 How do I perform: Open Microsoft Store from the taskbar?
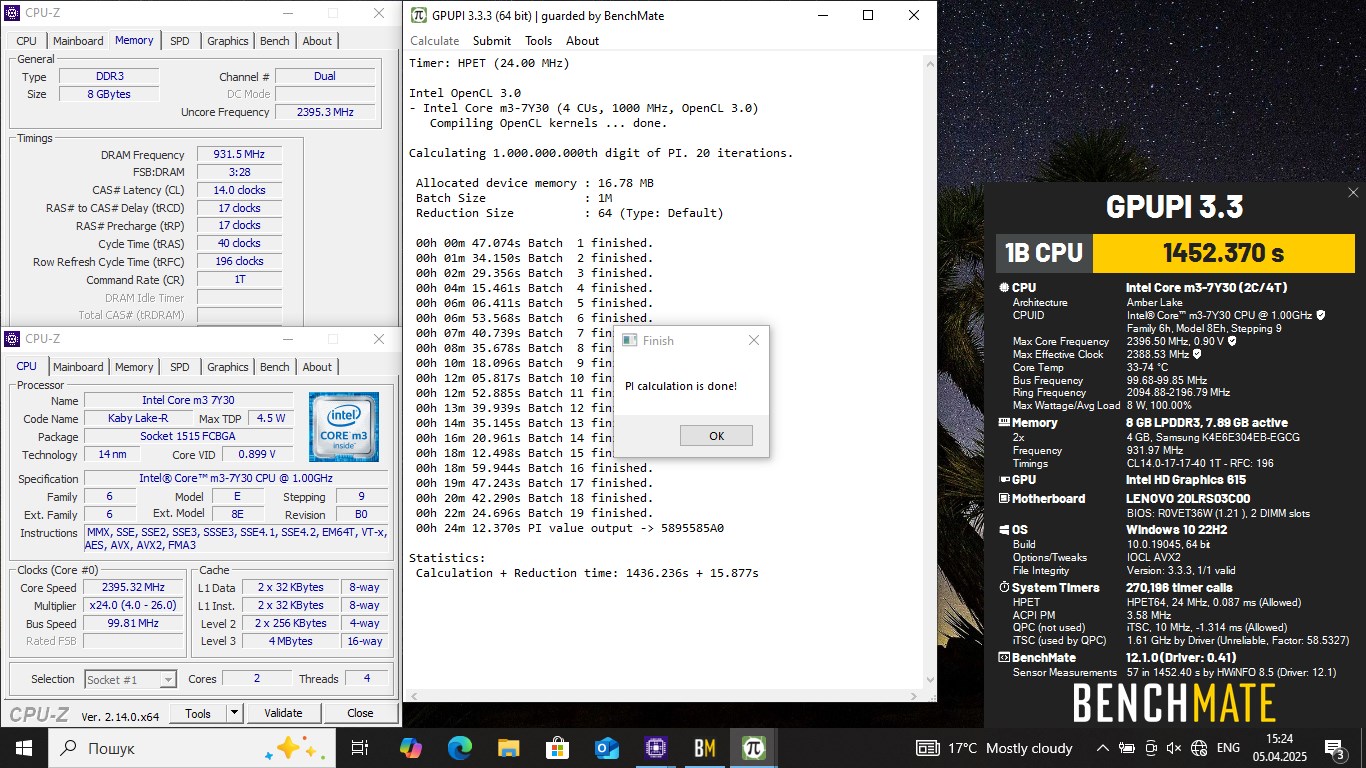click(x=557, y=747)
